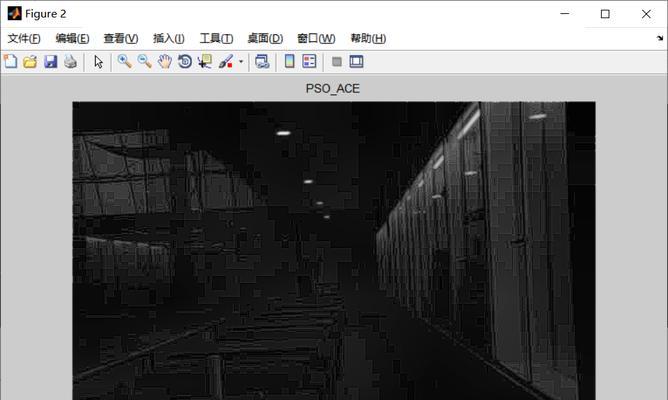Viewport: 668px width, 400px height.
Task: Open the 工具(T) menu
Action: coord(216,39)
